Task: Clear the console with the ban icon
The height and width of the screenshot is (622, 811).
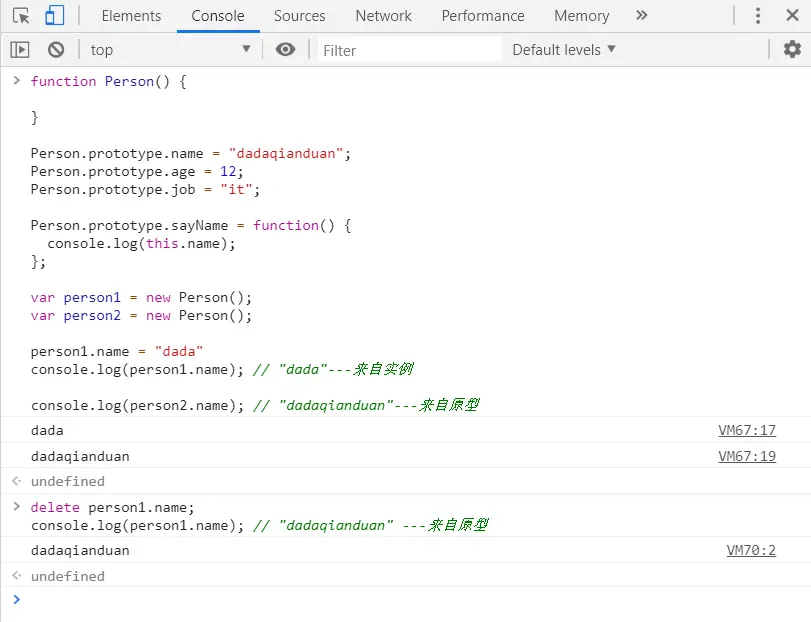Action: 56,50
